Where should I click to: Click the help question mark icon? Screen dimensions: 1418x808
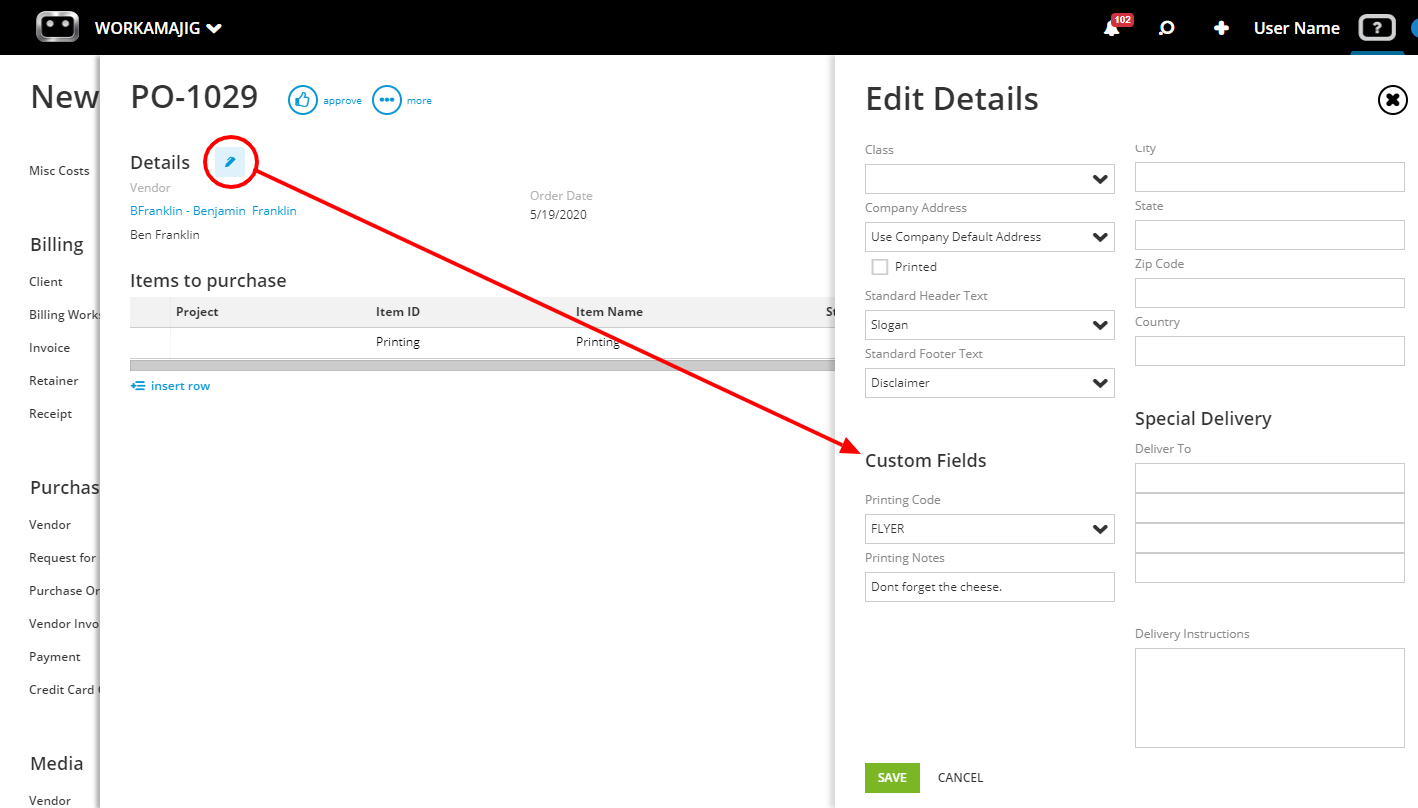tap(1376, 28)
